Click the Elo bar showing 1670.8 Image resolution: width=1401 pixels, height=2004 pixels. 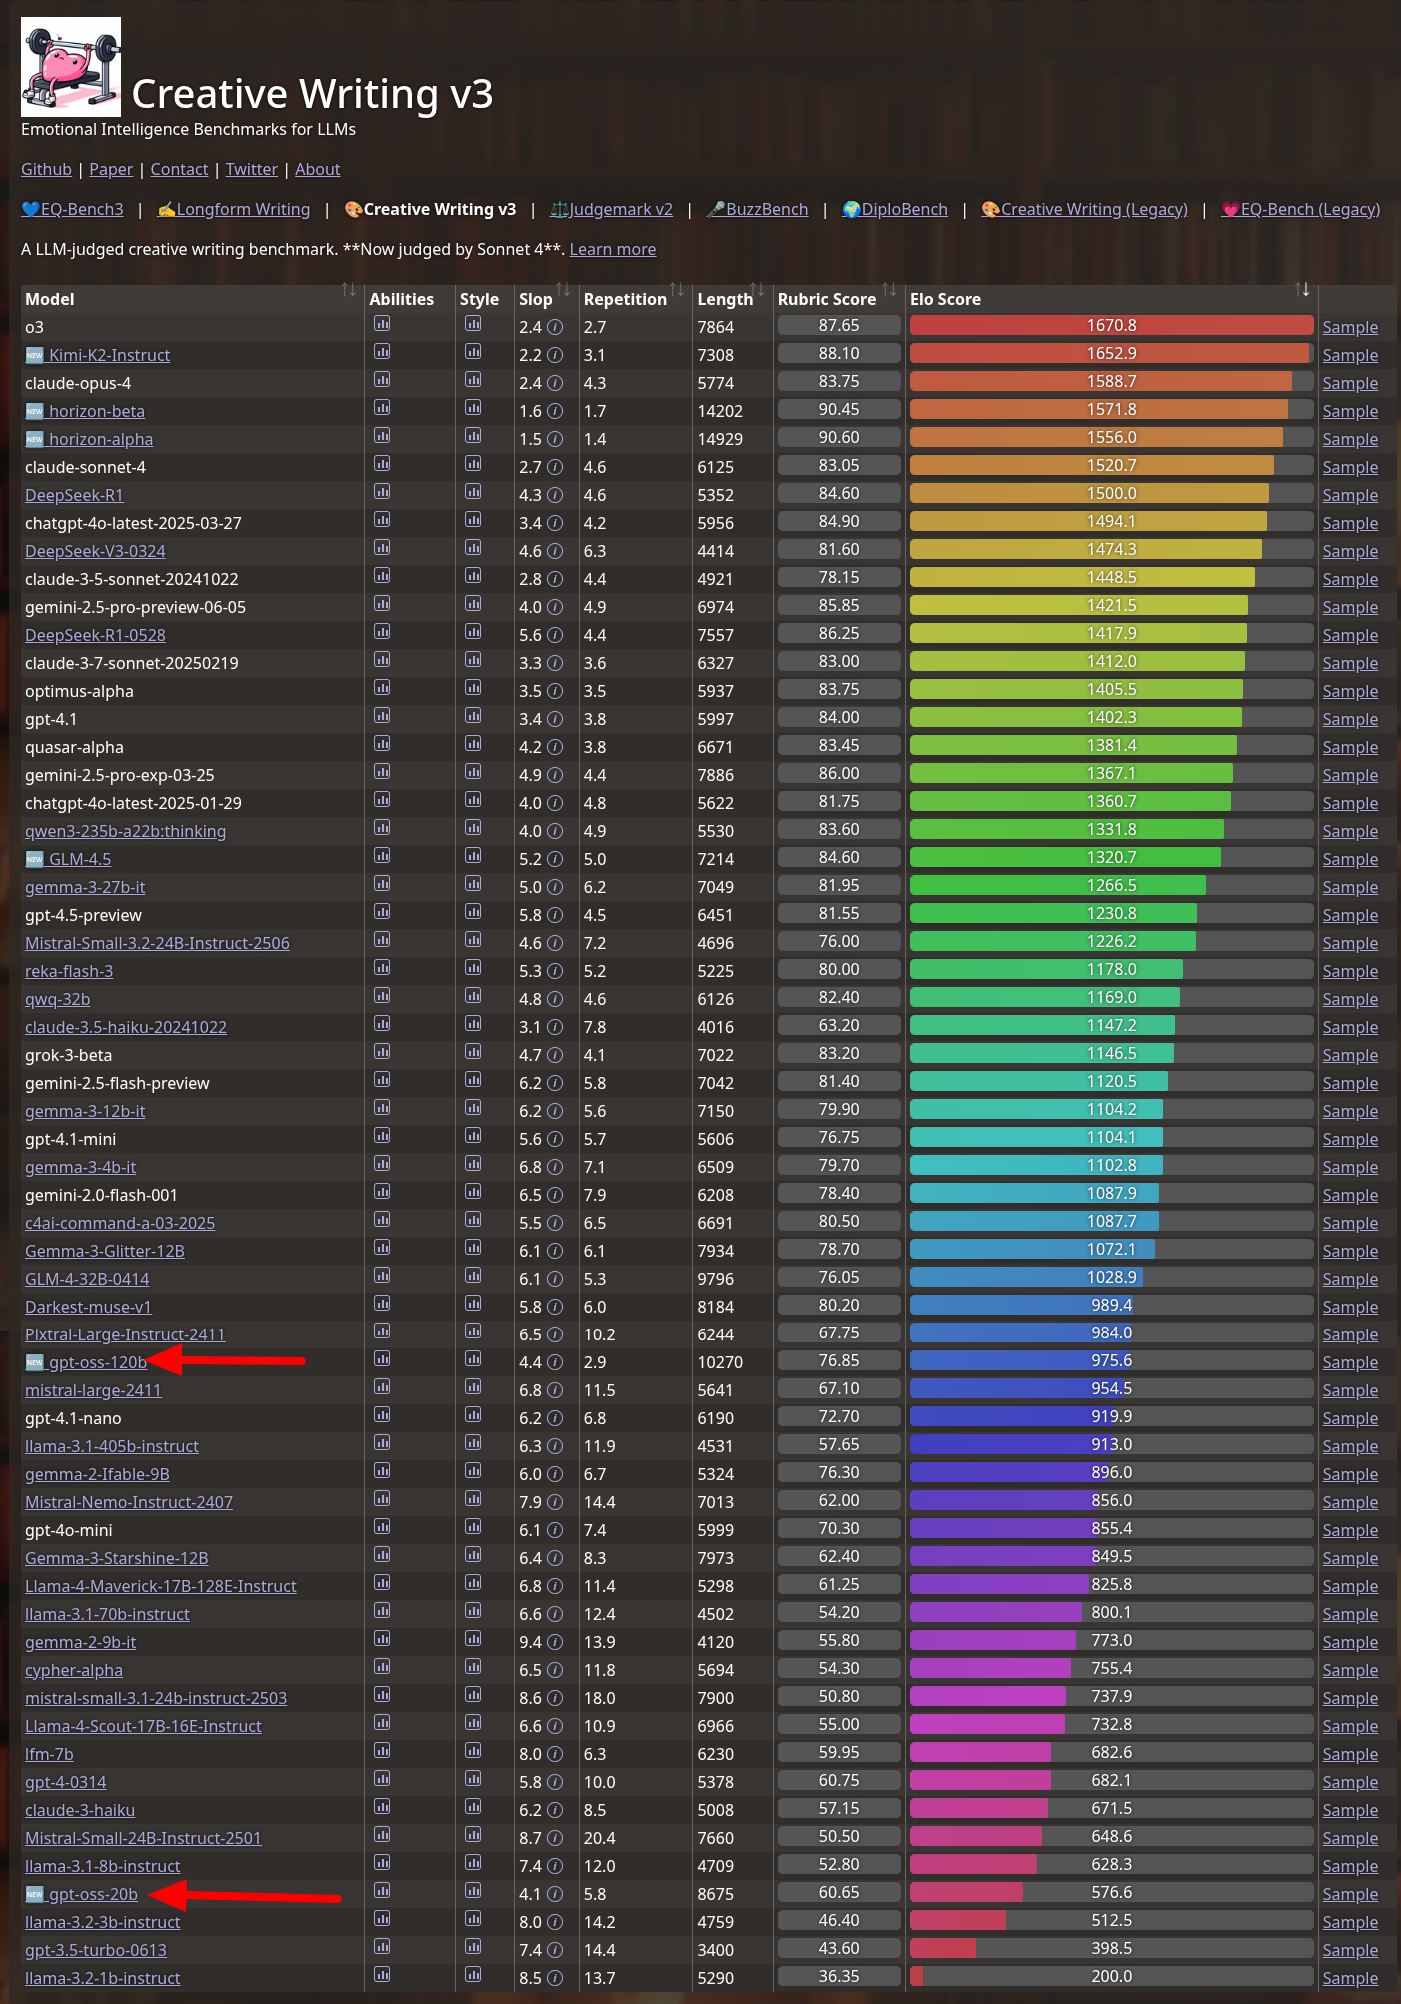(1111, 325)
